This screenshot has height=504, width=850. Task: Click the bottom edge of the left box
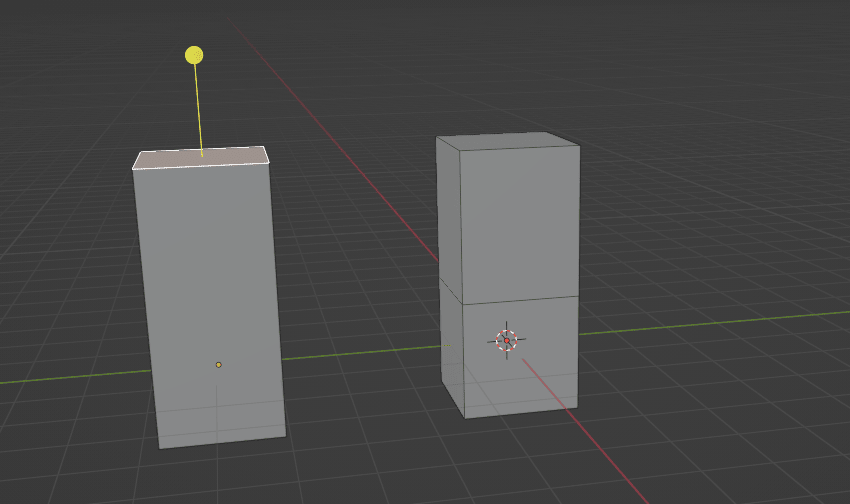coord(222,443)
